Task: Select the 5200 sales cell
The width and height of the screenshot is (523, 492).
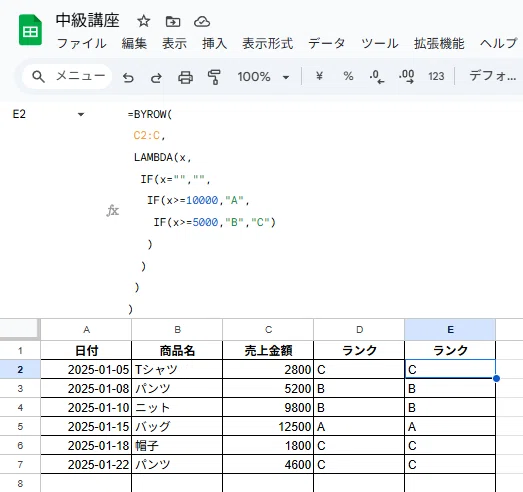Action: click(x=268, y=388)
